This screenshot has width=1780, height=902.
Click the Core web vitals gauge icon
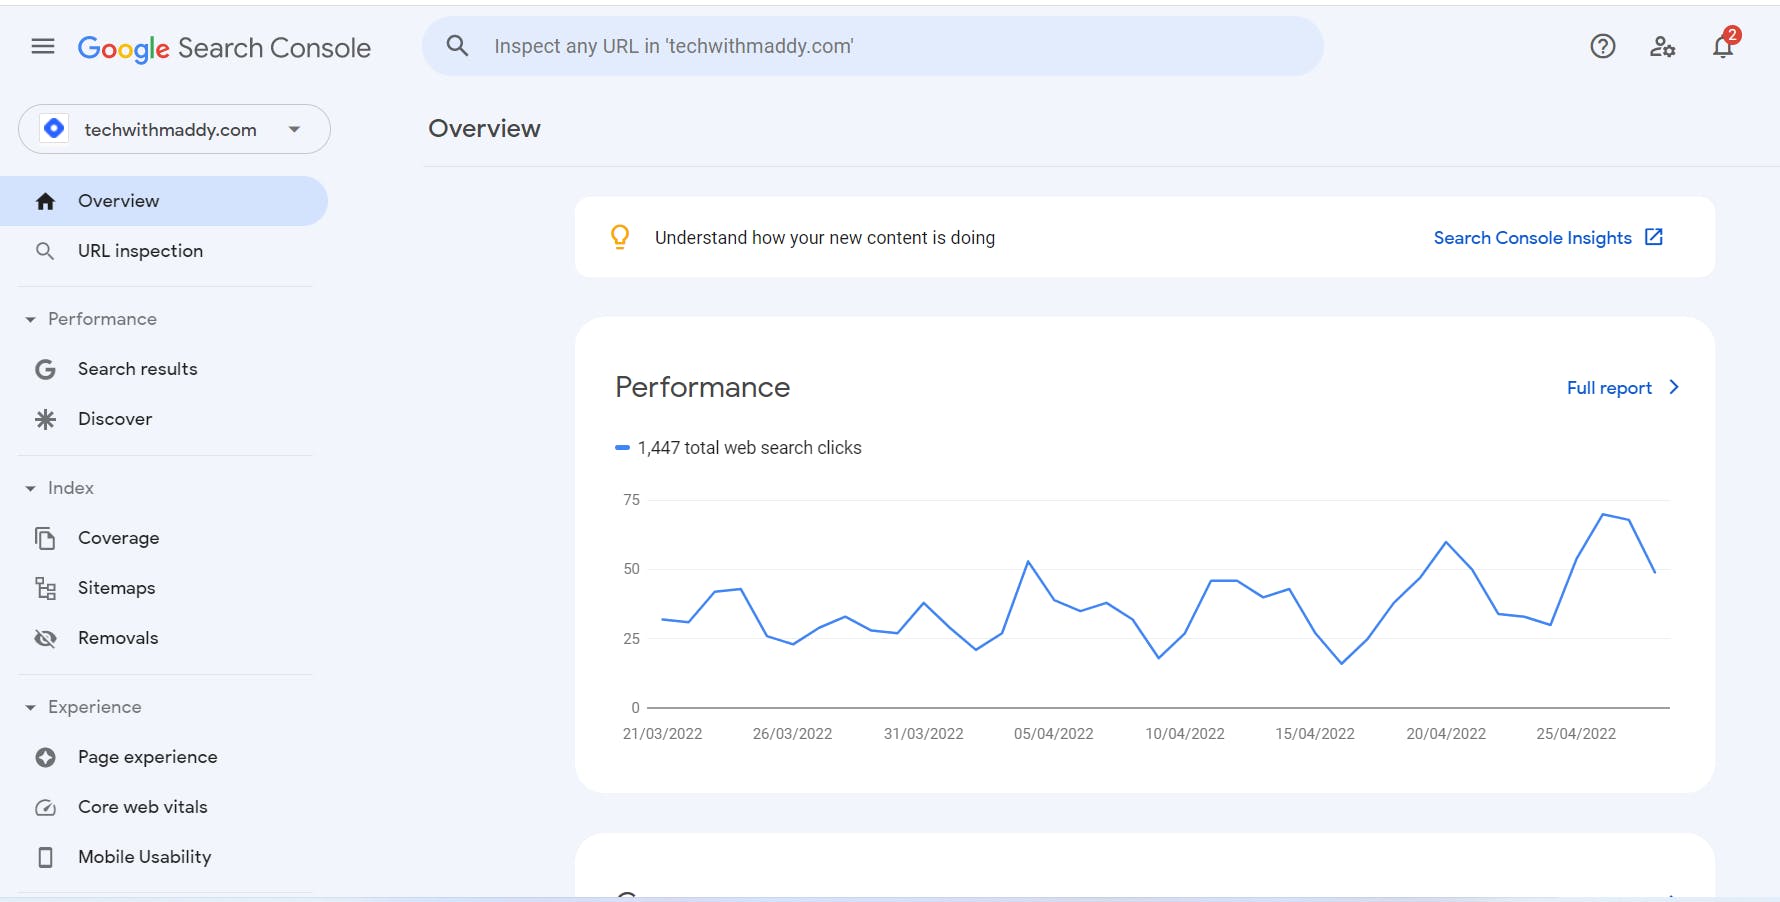[45, 807]
